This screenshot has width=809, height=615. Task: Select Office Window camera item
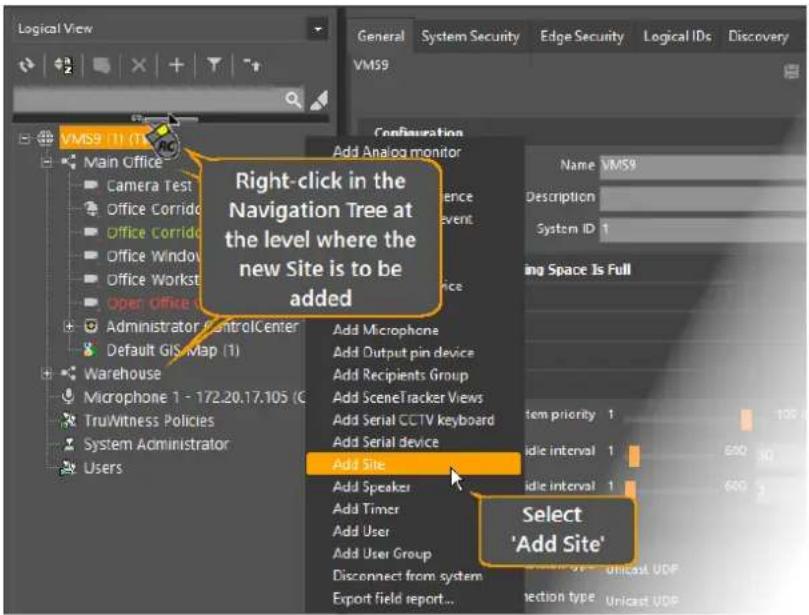[x=153, y=256]
